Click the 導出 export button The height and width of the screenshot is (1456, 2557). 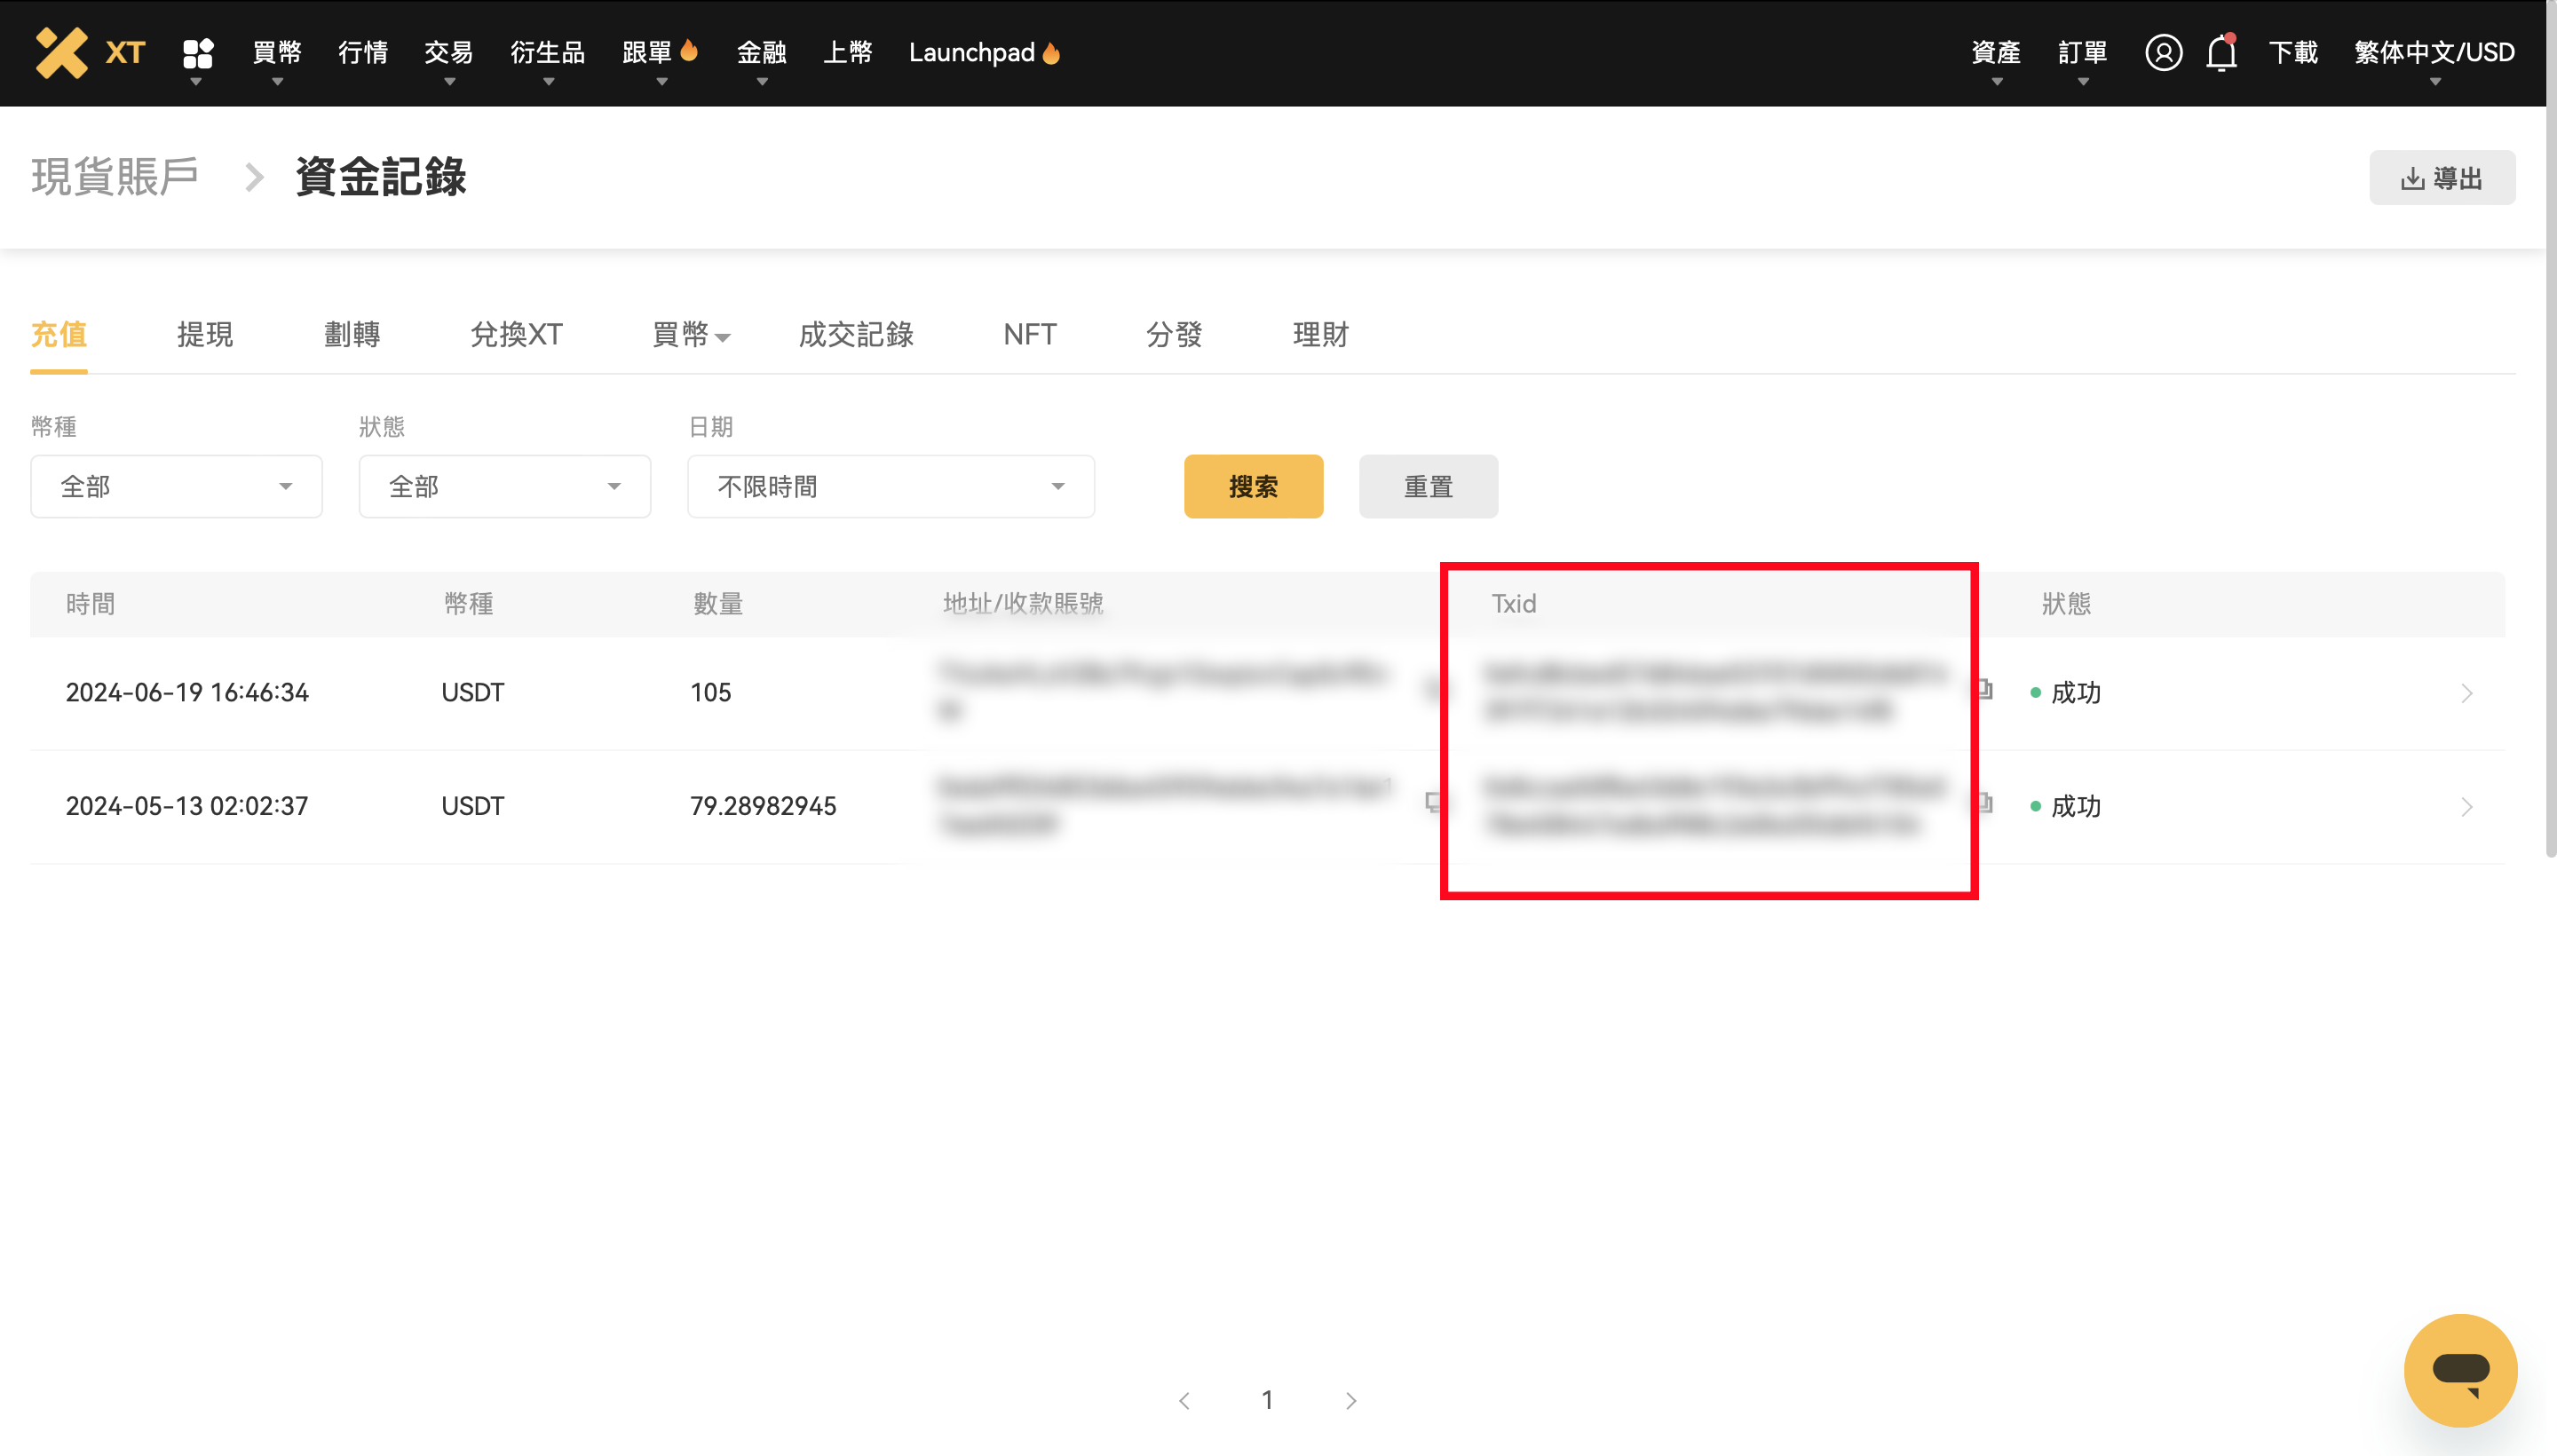coord(2442,177)
